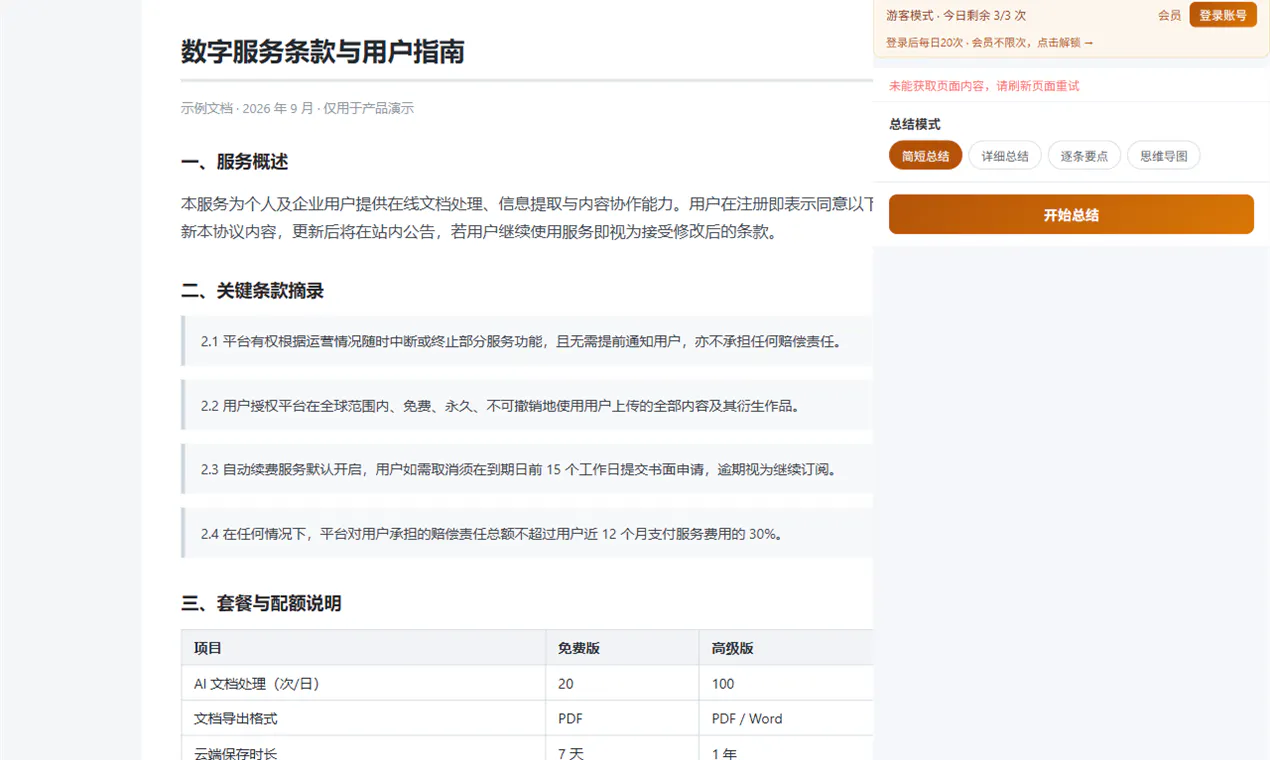Viewport: 1270px width, 760px height.
Task: Click the 免费版 column header
Action: [579, 648]
